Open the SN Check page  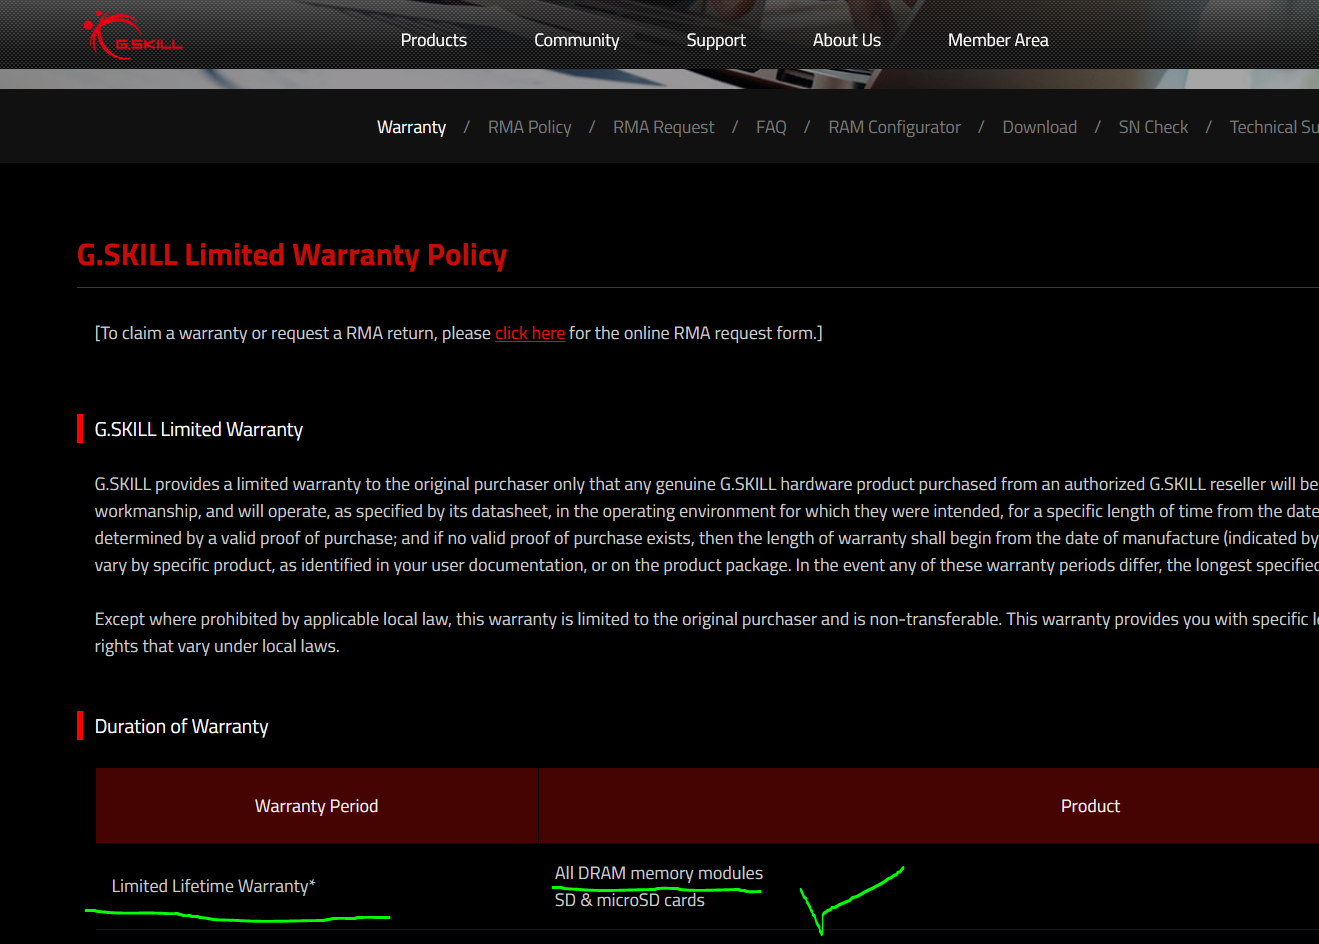click(1153, 127)
